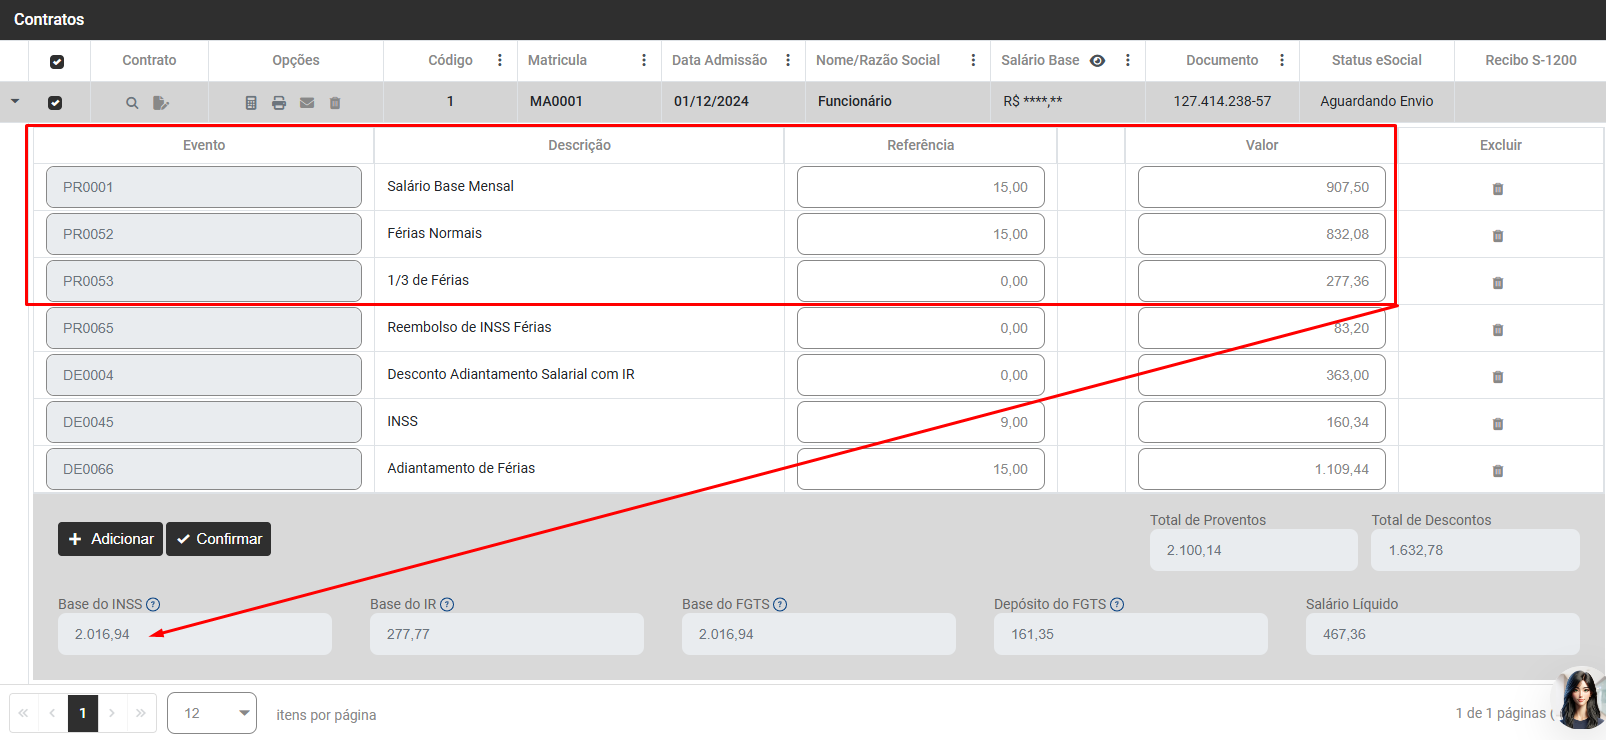1606x740 pixels.
Task: Edit the Valor field showing 907,50
Action: (1261, 187)
